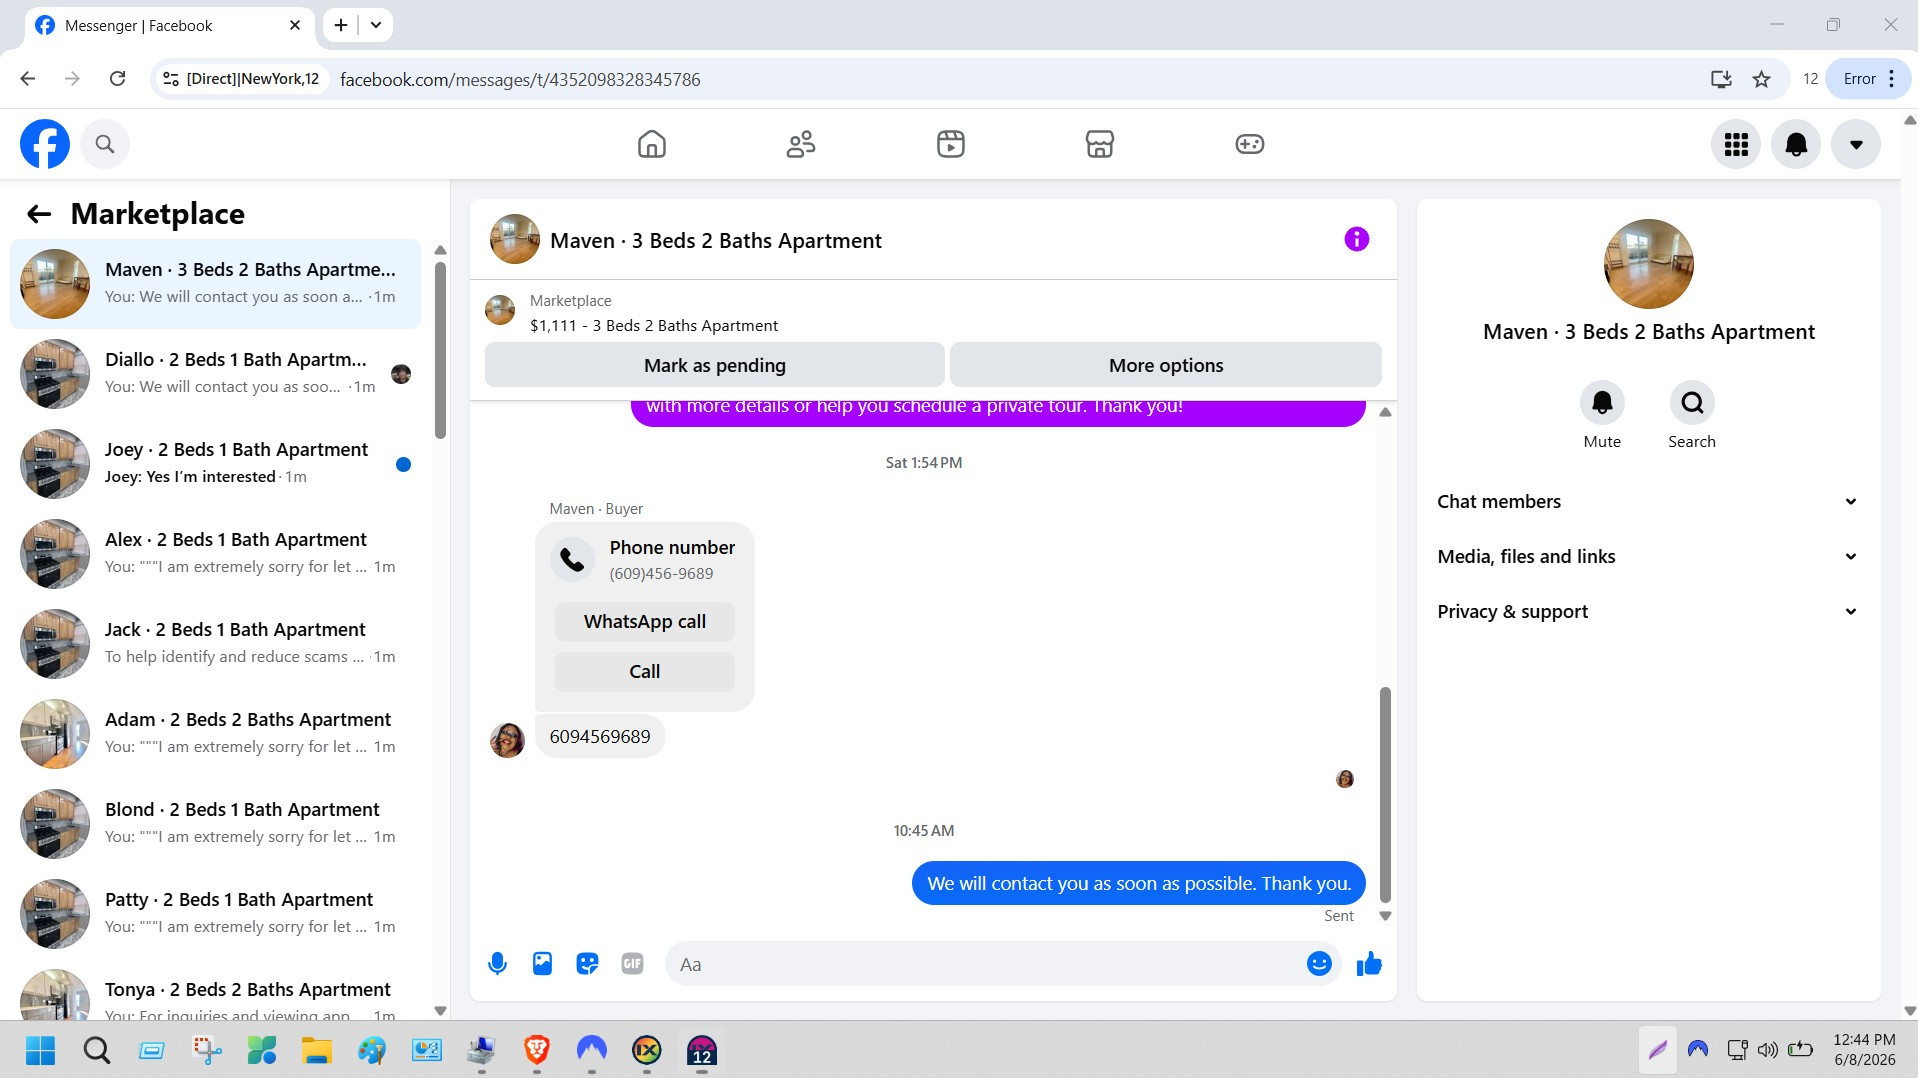Screen dimensions: 1918x1078
Task: Open Maven 3 Beds 2 Baths conversation
Action: [x=216, y=284]
